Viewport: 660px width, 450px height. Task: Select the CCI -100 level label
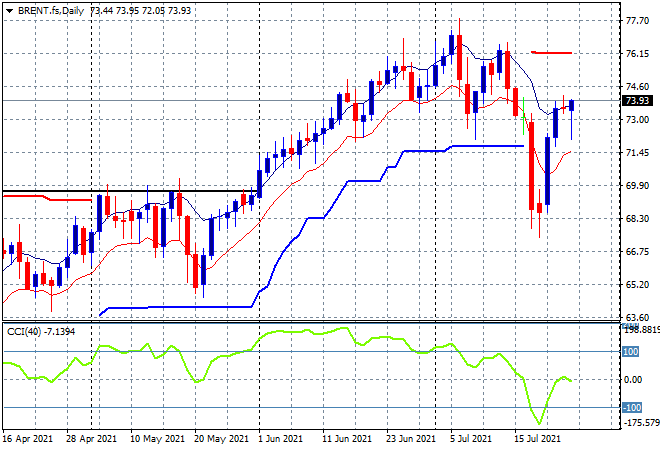coord(632,407)
